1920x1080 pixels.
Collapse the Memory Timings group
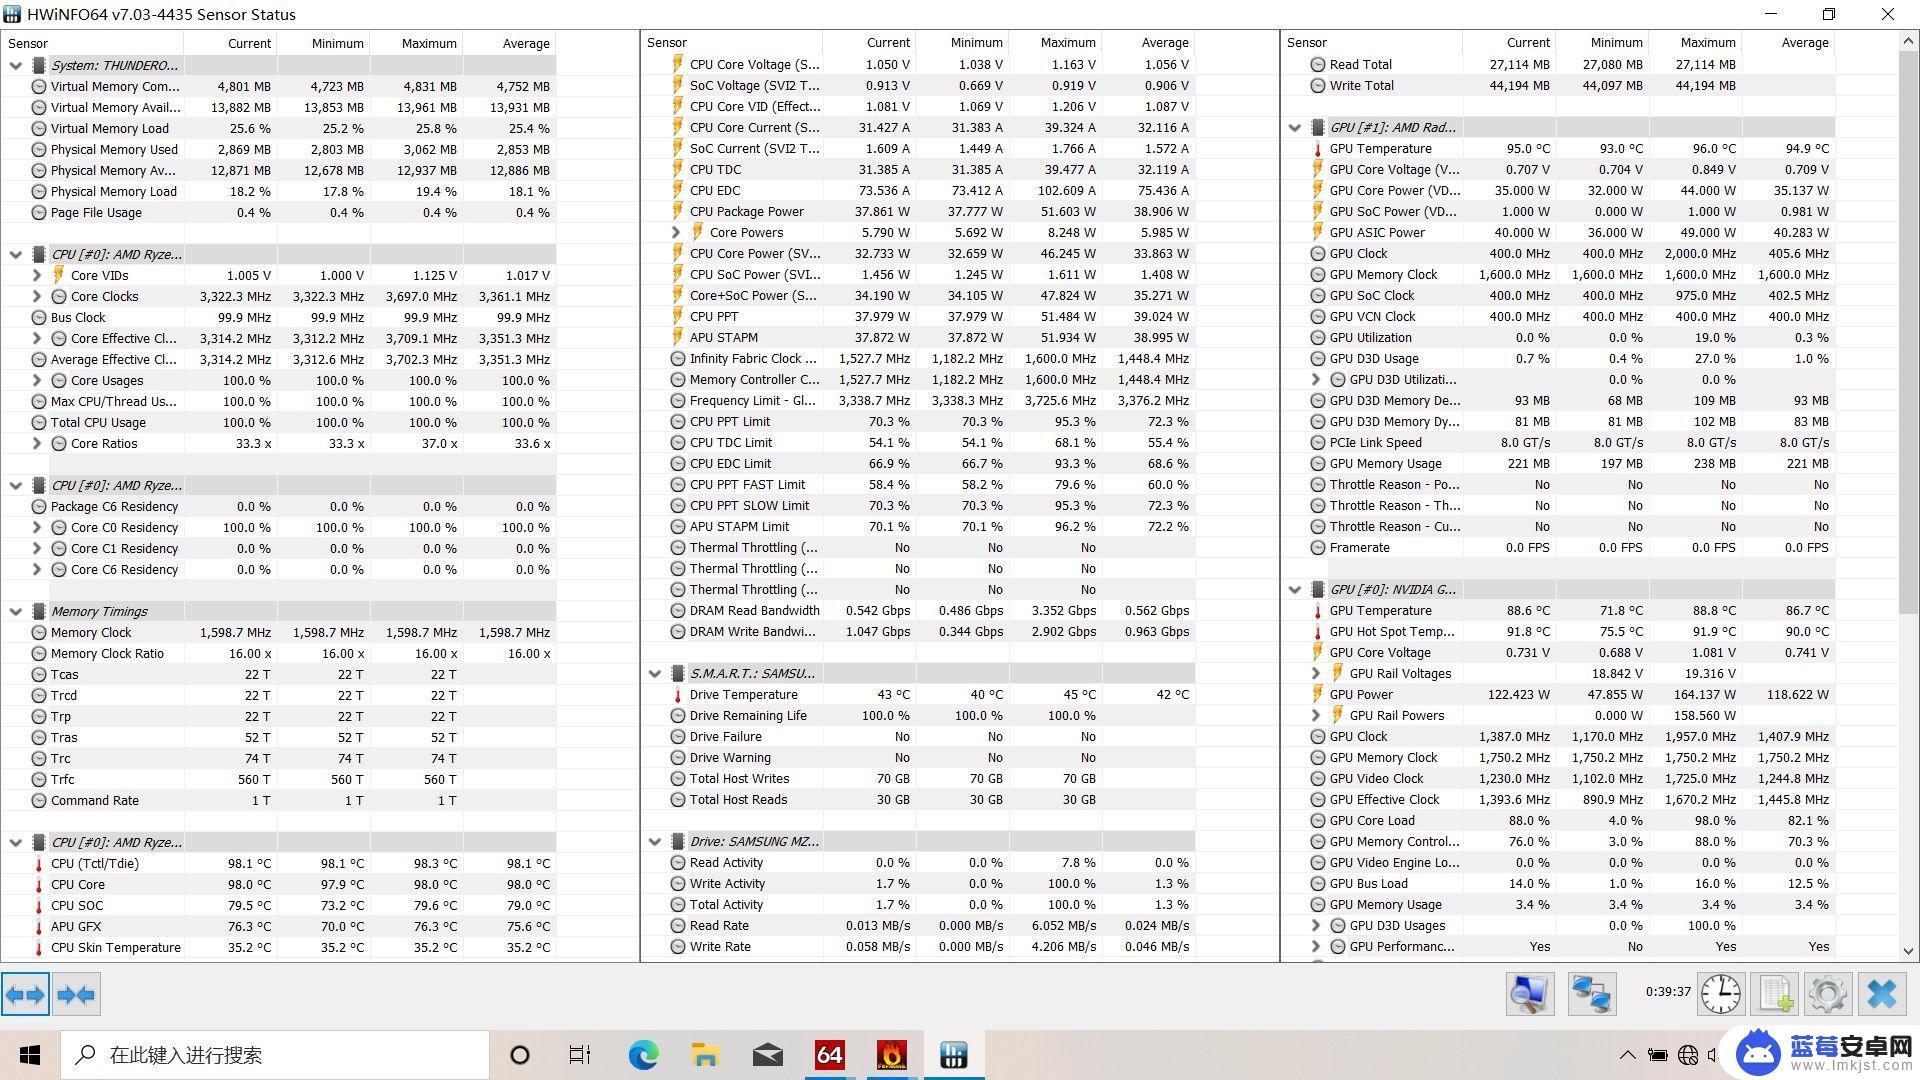pyautogui.click(x=16, y=611)
